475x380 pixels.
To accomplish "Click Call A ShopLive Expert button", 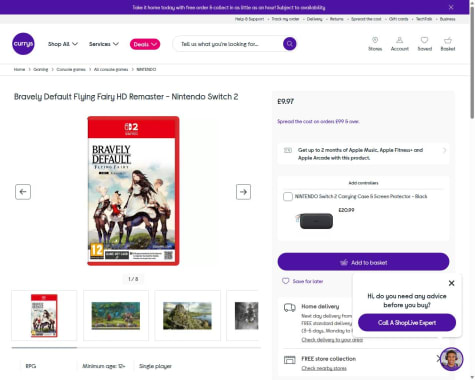I will 407,322.
